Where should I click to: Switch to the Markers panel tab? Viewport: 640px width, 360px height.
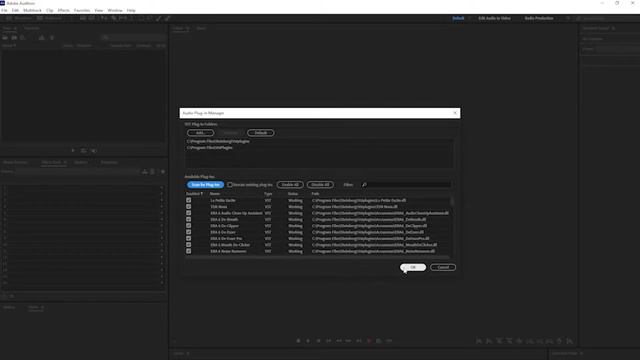[x=81, y=162]
